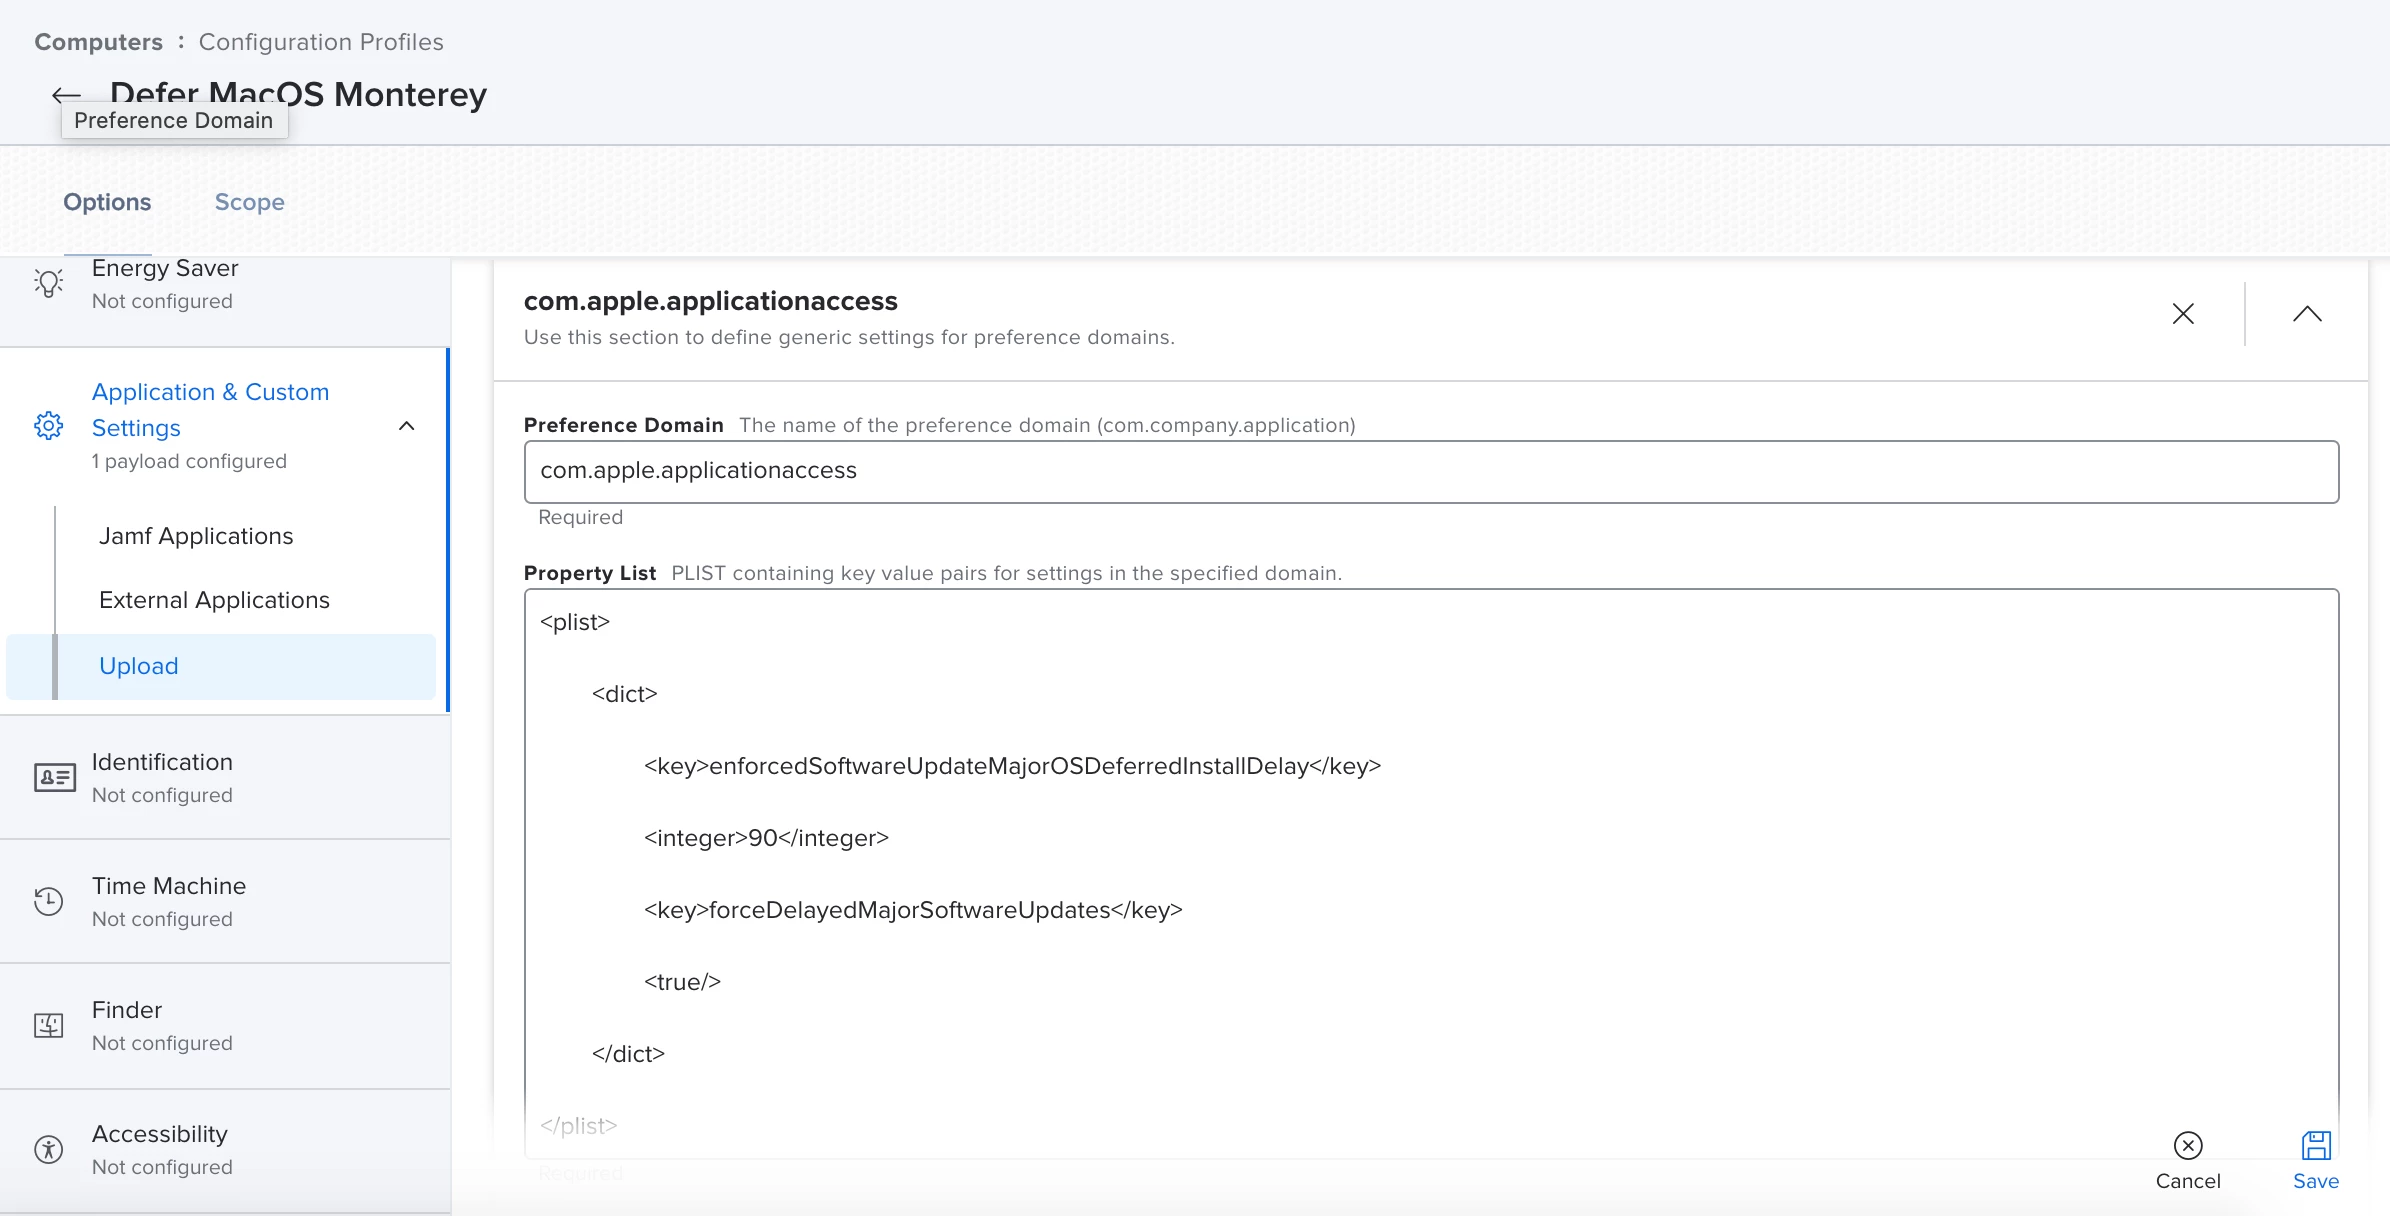Click the Accessibility person icon
The image size is (2390, 1216).
click(48, 1149)
